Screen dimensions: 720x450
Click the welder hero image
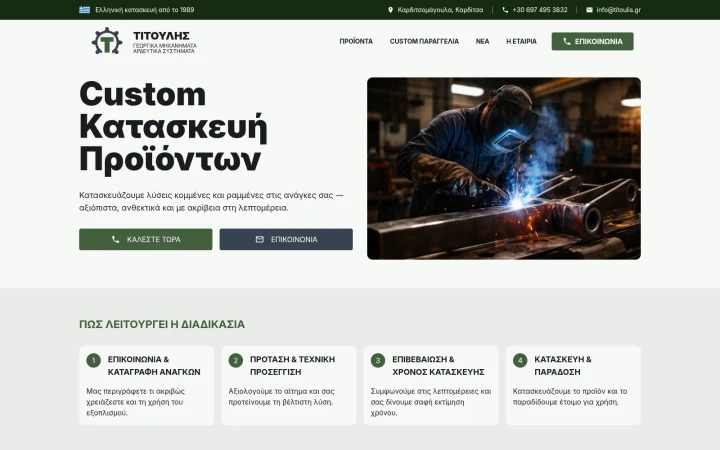pyautogui.click(x=504, y=169)
